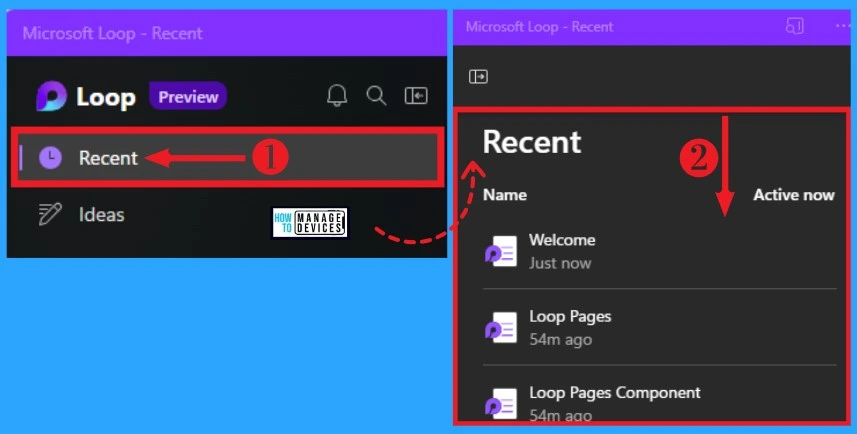Click left window title 'Microsoft Loop - Recent'
Image resolution: width=857 pixels, height=434 pixels.
pos(113,33)
